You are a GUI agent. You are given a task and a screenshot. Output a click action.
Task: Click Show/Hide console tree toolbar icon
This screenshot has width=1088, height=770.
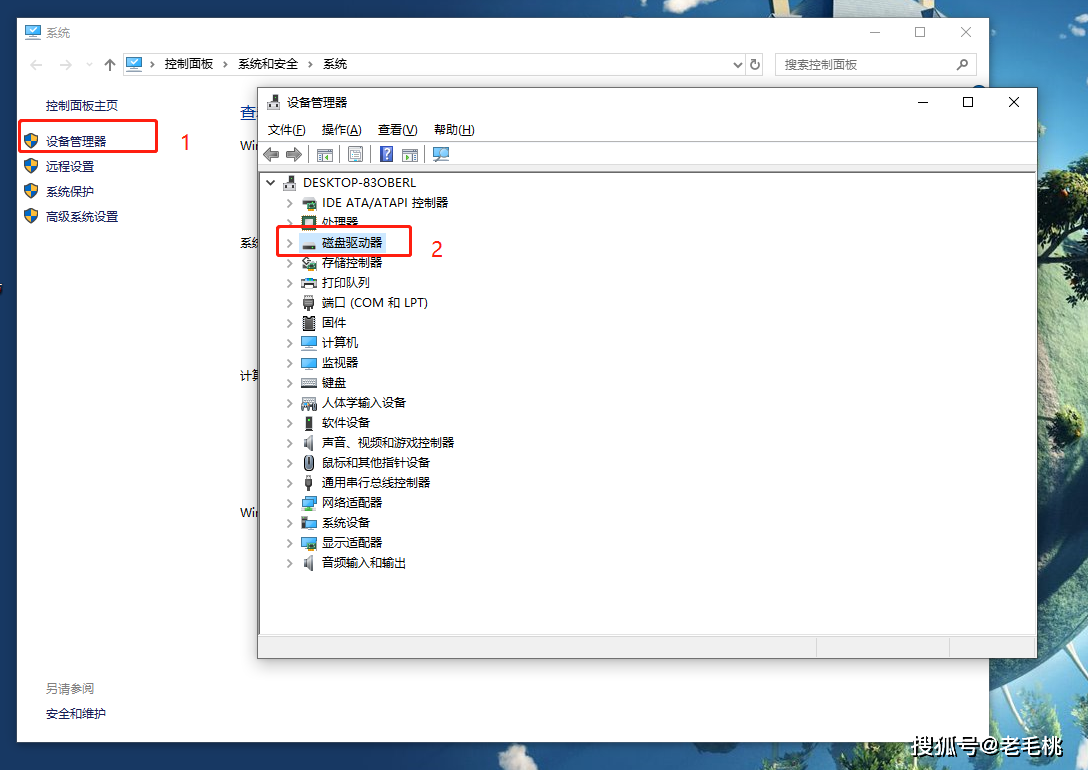pyautogui.click(x=324, y=154)
